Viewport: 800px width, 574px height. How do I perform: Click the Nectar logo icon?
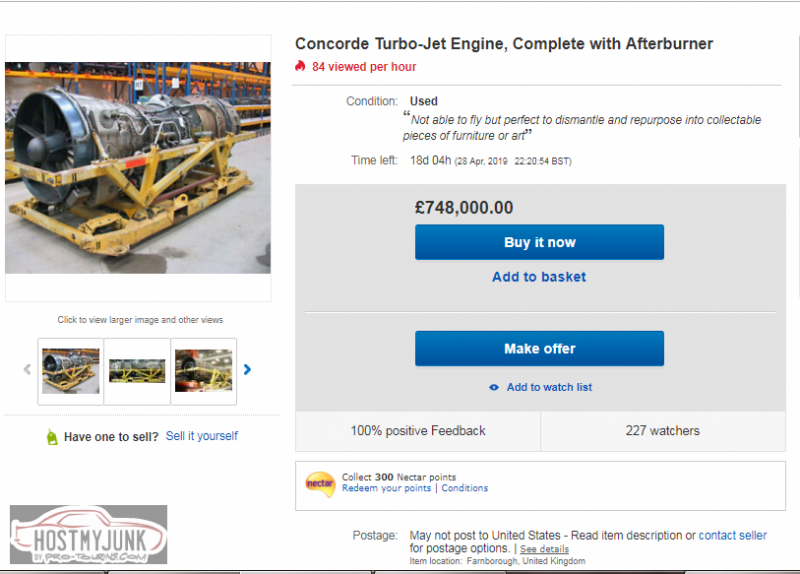tap(319, 483)
